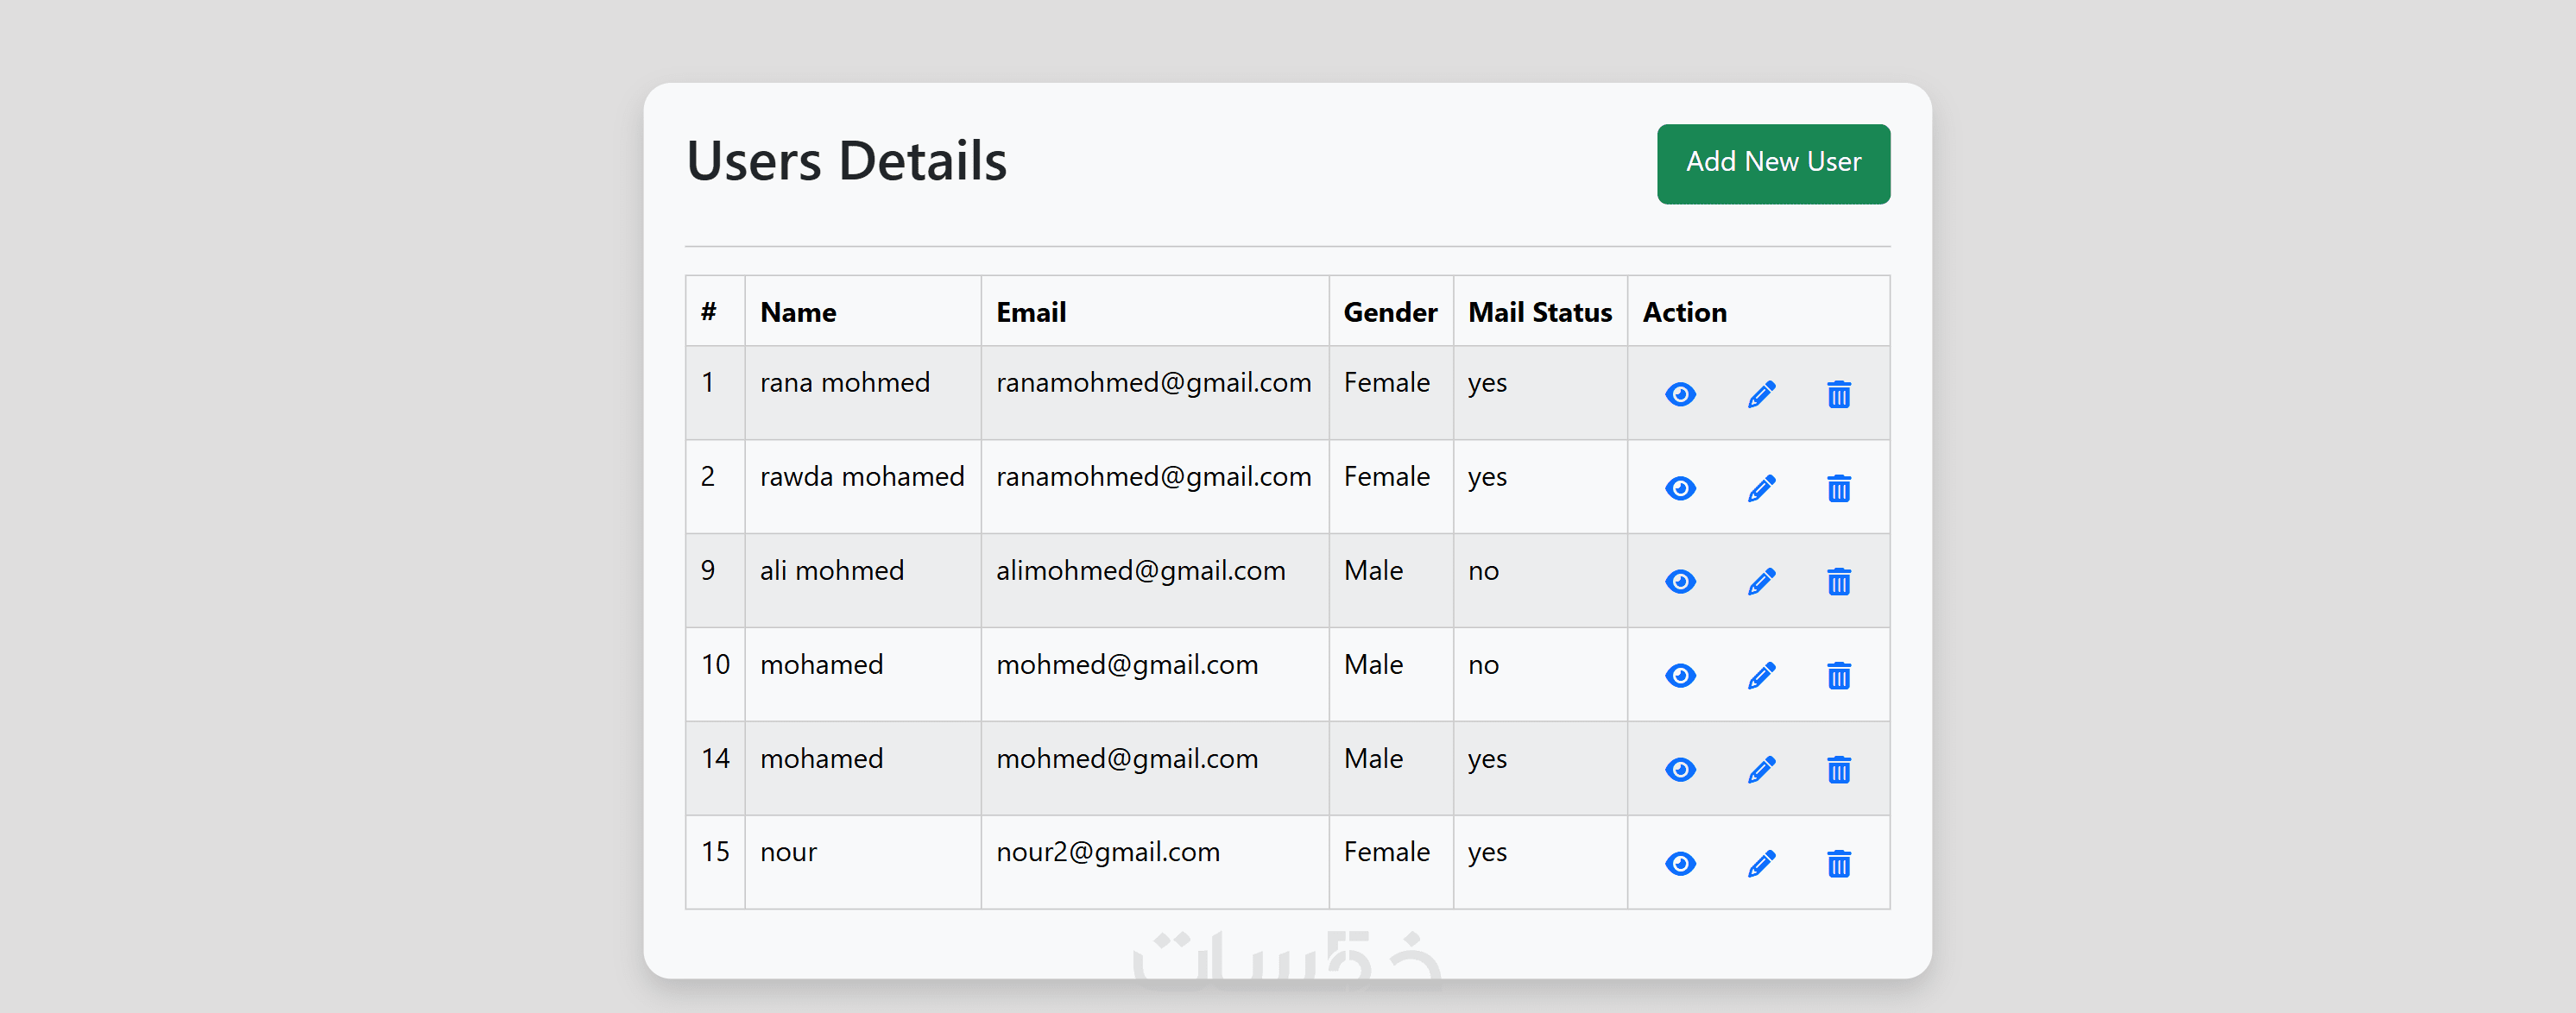Edit the nour user entry
The image size is (2576, 1013).
[x=1761, y=864]
